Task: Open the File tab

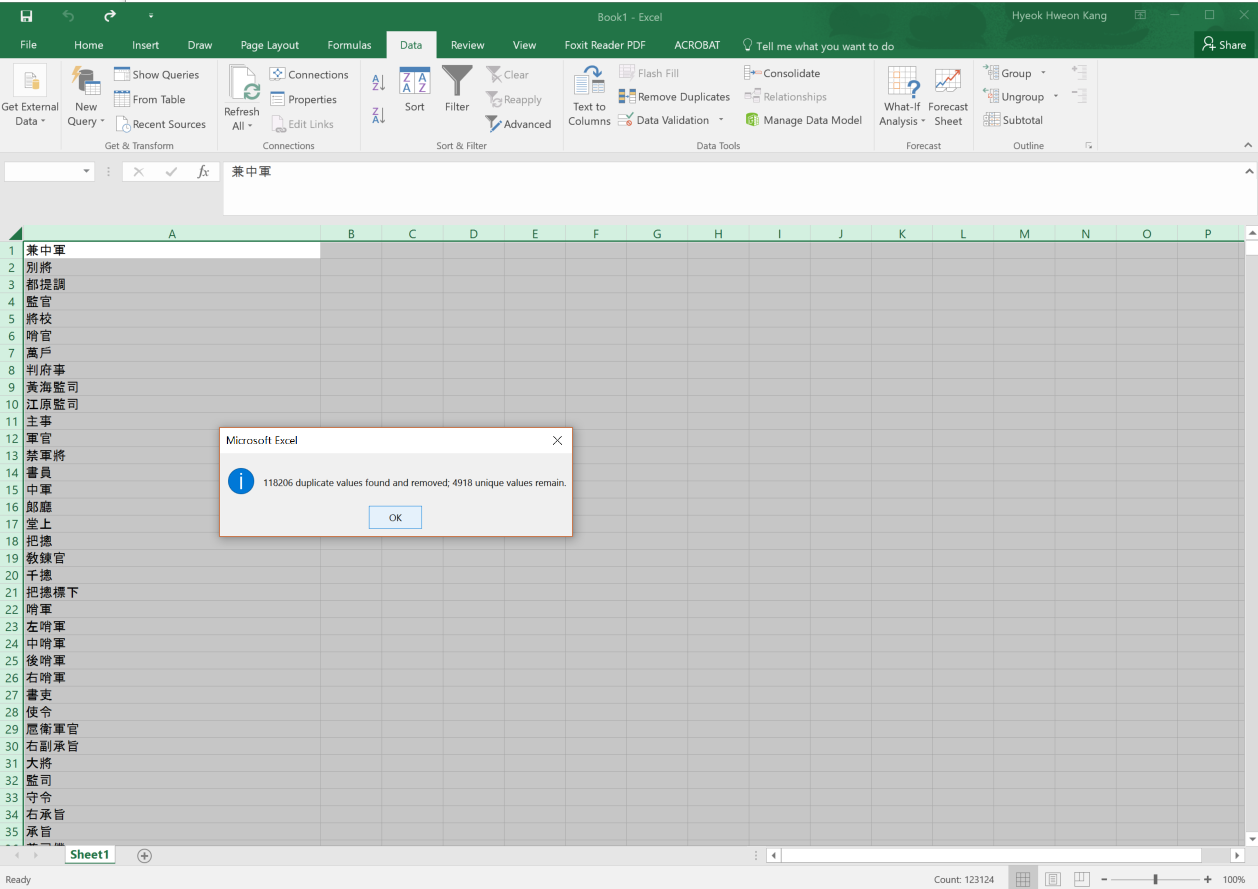Action: (x=28, y=45)
